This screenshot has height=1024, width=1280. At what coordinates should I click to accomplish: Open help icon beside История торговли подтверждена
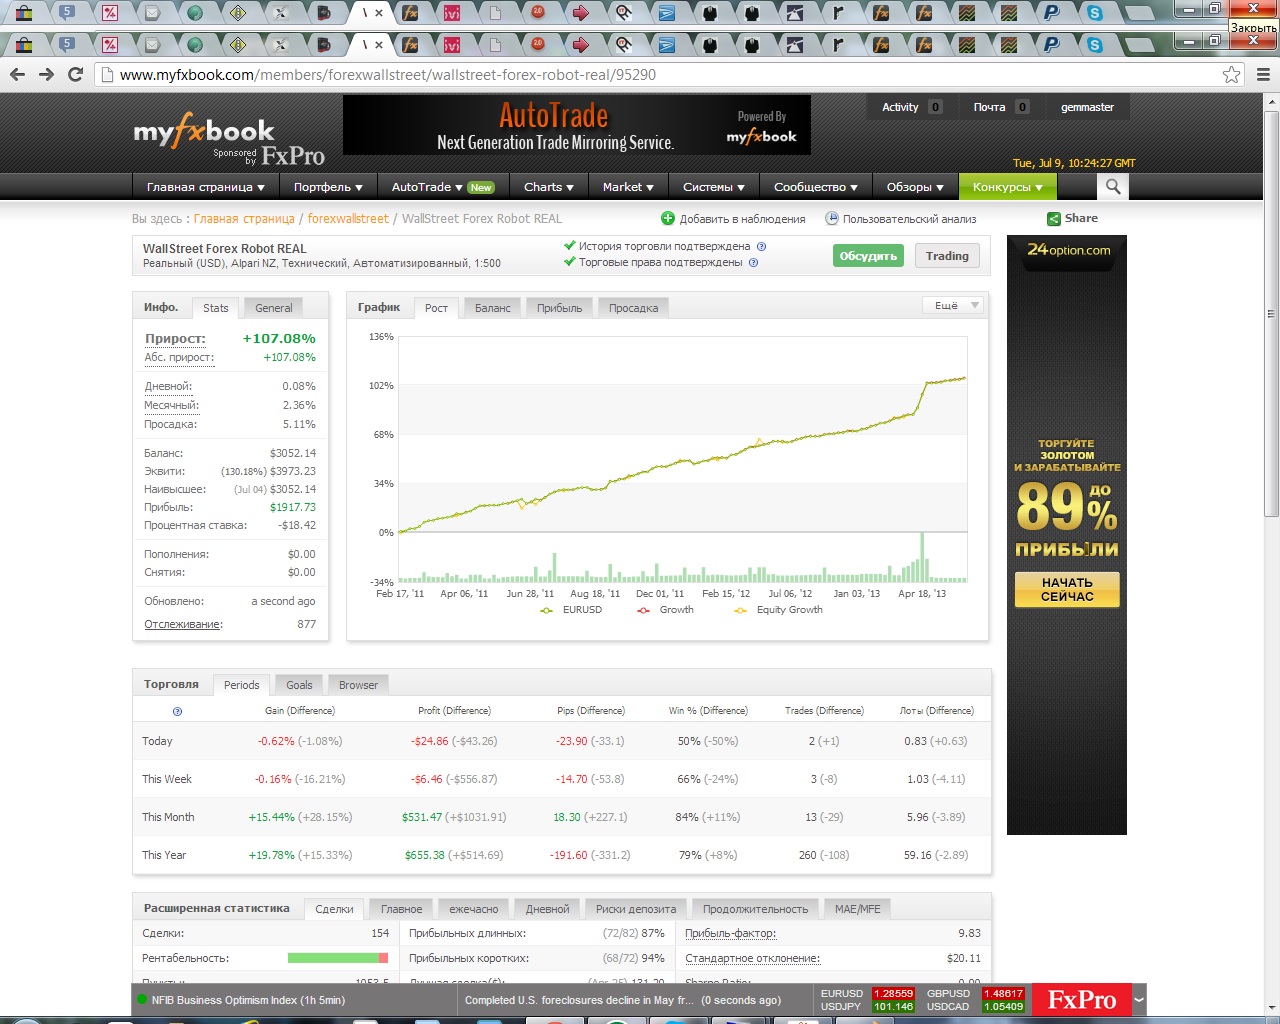click(x=761, y=247)
